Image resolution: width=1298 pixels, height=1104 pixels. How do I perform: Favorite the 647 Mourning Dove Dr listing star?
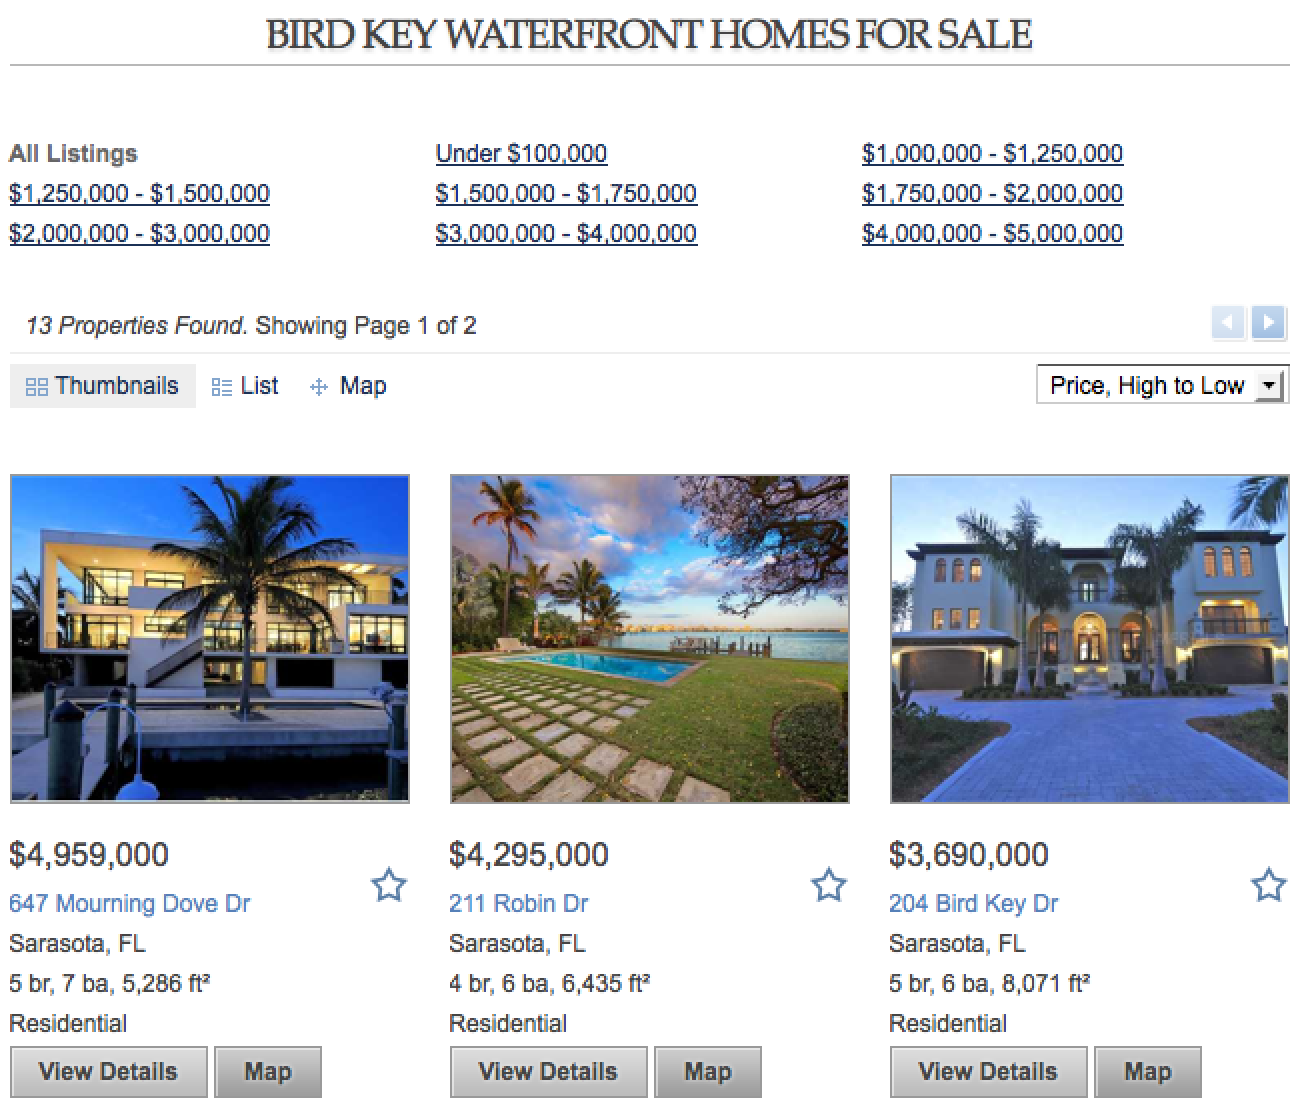[389, 885]
